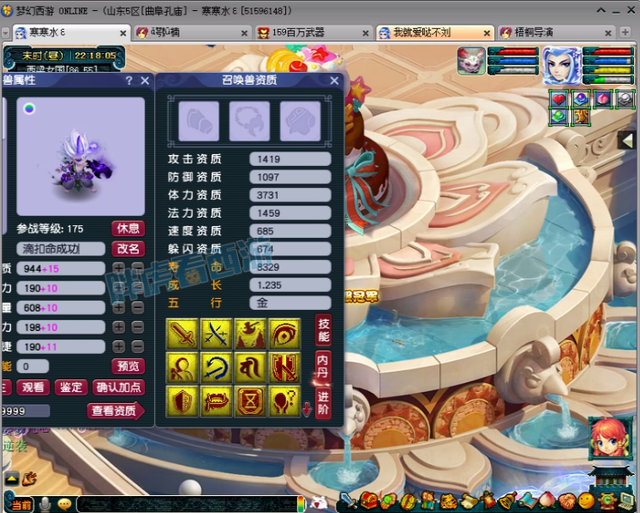The width and height of the screenshot is (640, 513).
Task: Click the smiley face icon in bottom bar
Action: pyautogui.click(x=587, y=502)
